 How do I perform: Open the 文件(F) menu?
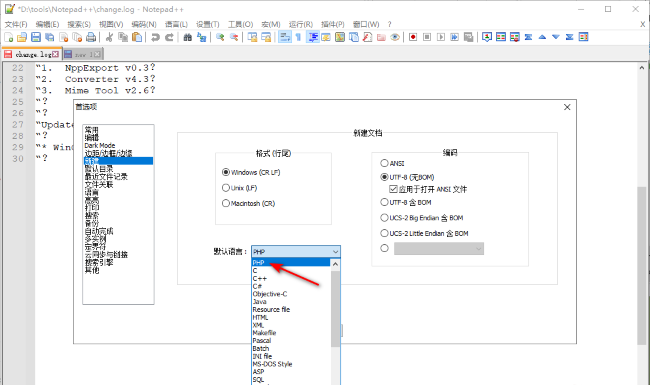pyautogui.click(x=16, y=24)
